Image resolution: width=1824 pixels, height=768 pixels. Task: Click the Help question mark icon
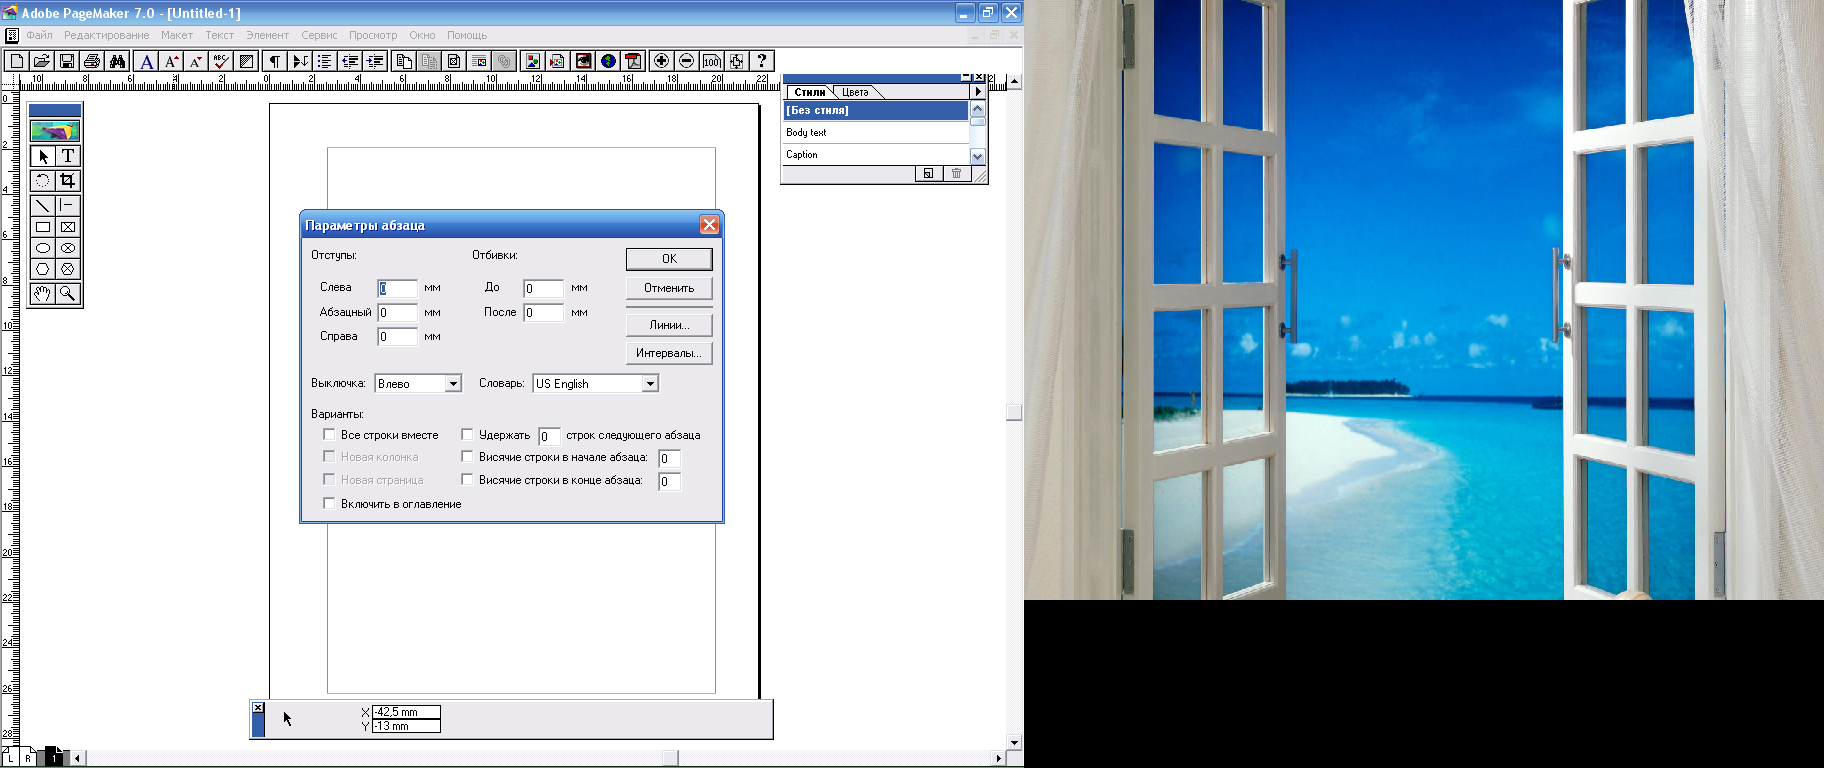(762, 61)
